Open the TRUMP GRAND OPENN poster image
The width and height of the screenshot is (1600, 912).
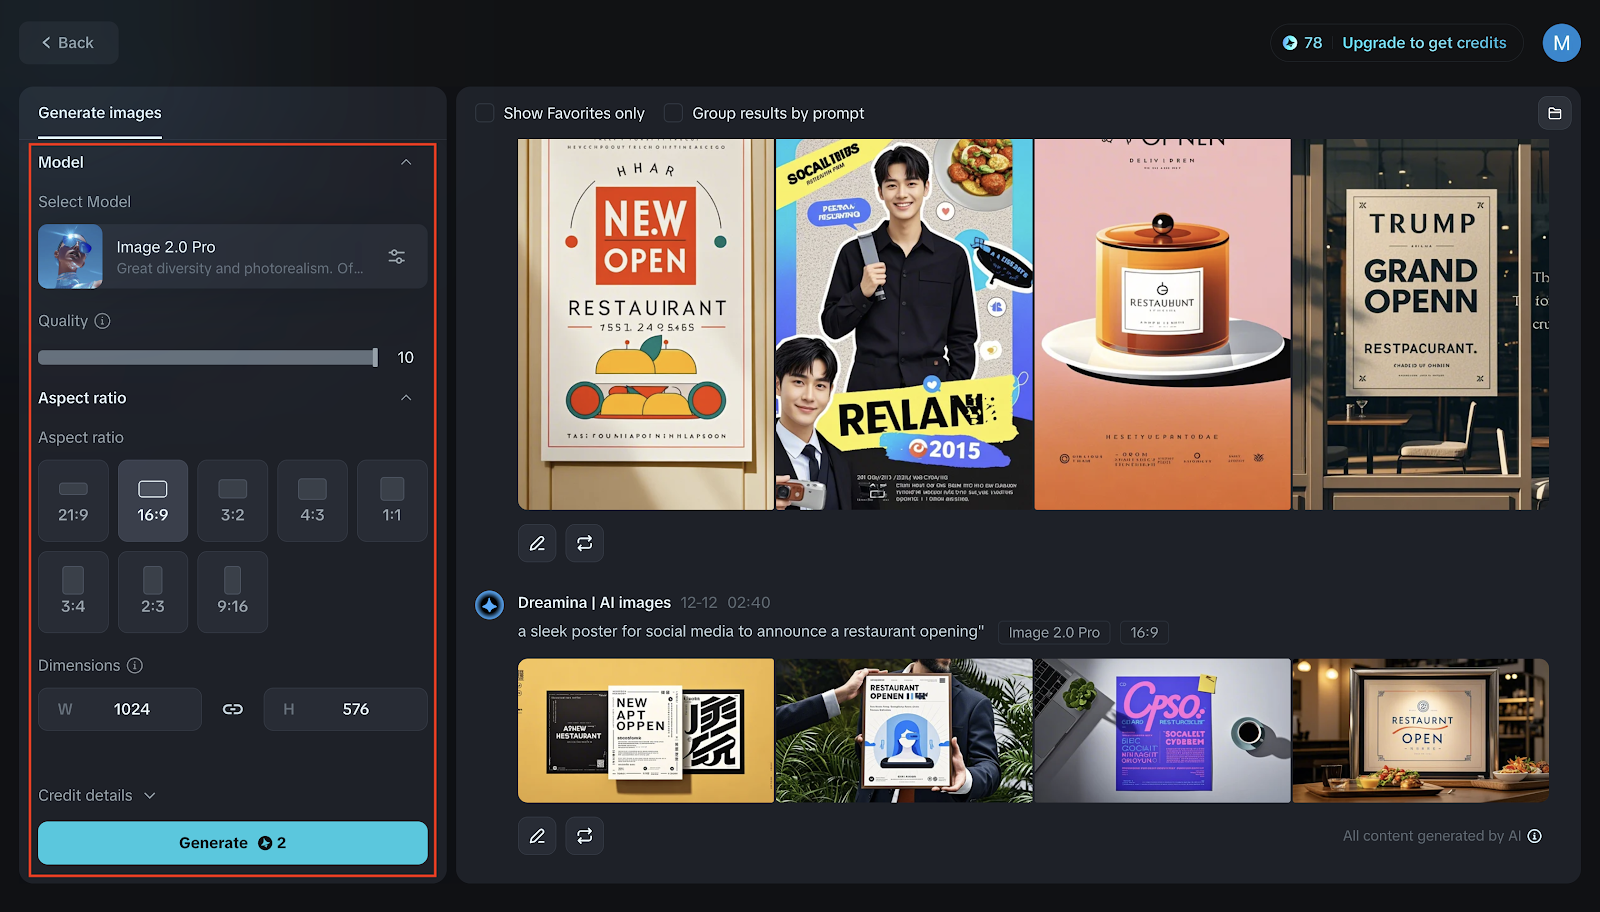[1421, 324]
